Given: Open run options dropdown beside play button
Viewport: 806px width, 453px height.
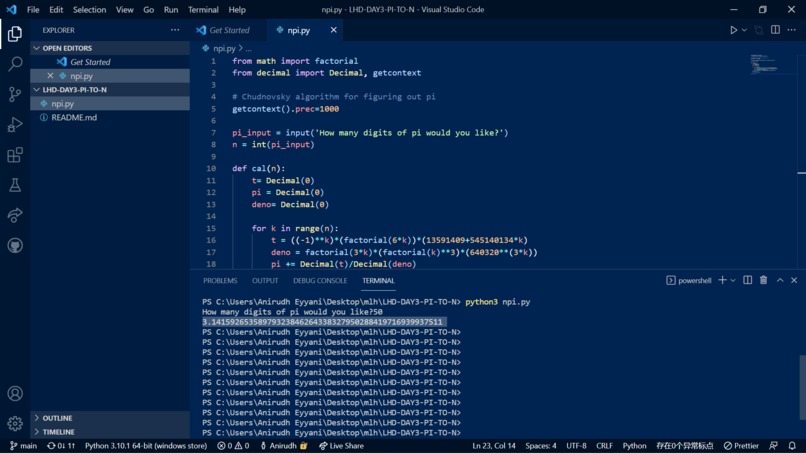Looking at the screenshot, I should [744, 30].
